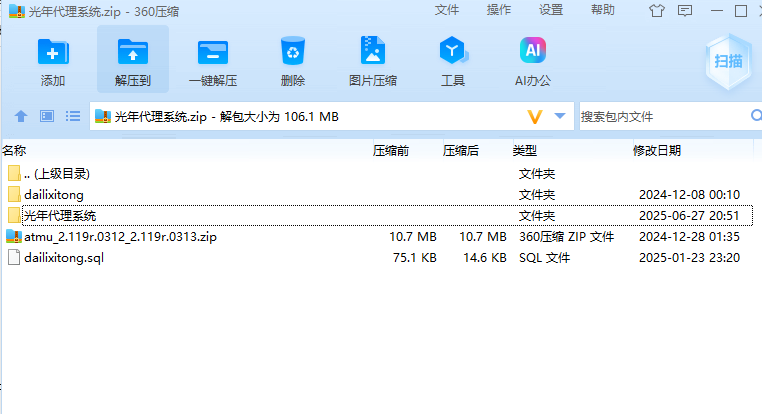Screen dimensions: 762x414
Task: Click the path text 光年代理系统.zip in the address bar
Action: click(160, 117)
